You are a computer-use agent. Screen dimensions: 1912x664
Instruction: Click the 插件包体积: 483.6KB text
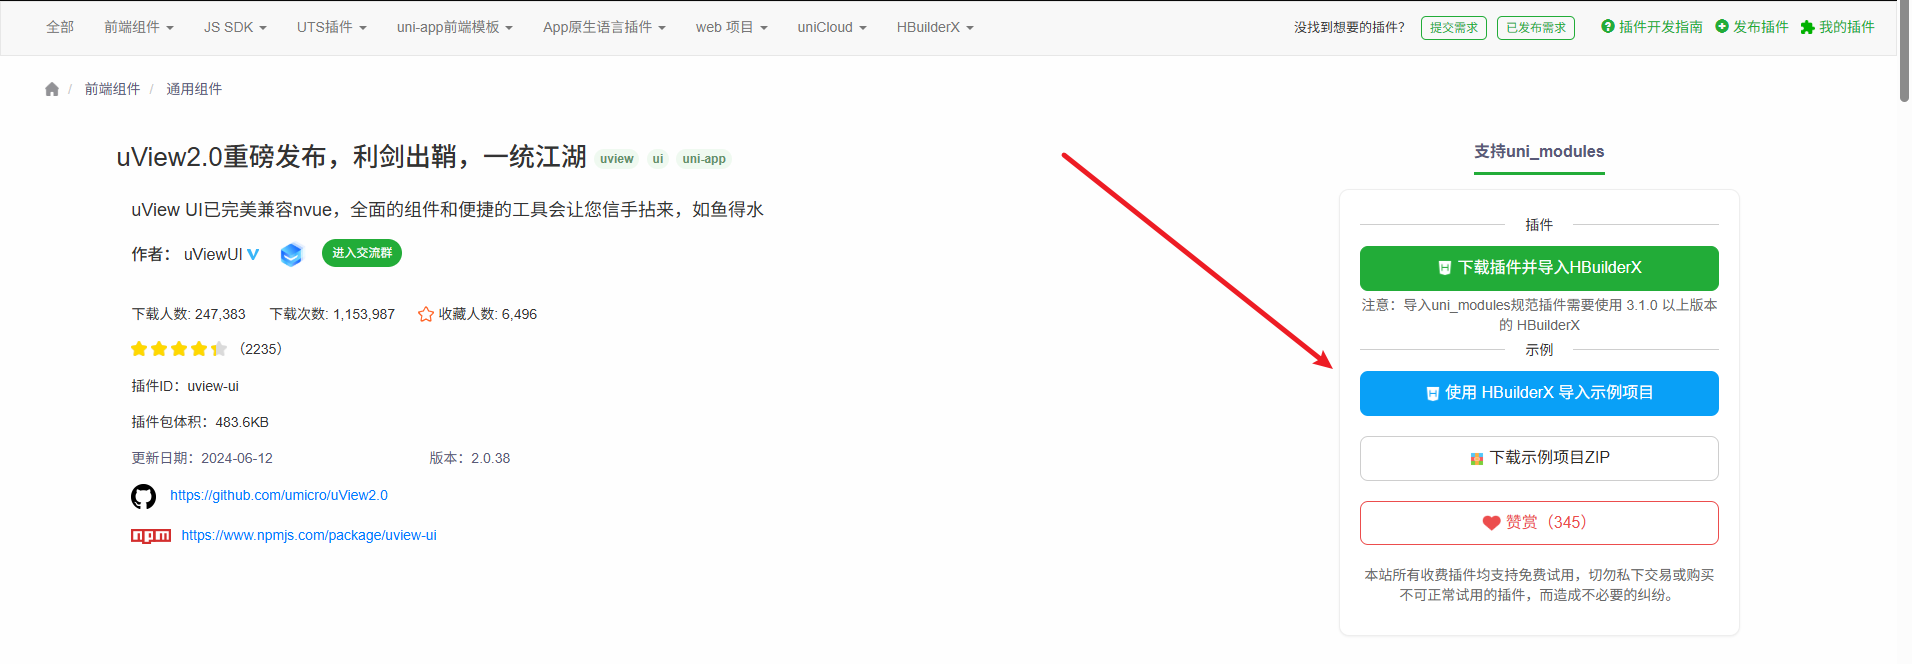point(200,422)
